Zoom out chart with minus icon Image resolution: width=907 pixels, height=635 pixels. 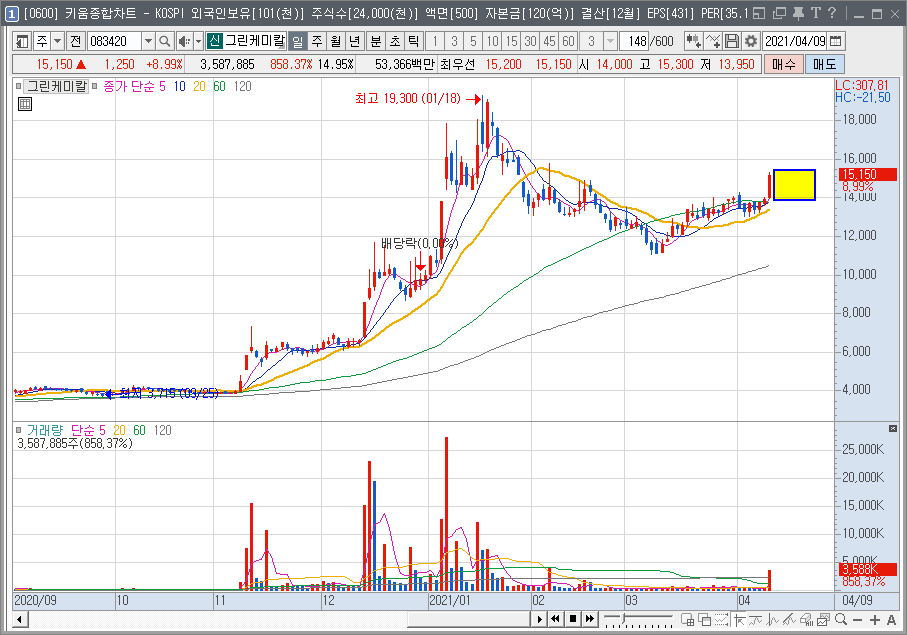pyautogui.click(x=857, y=619)
